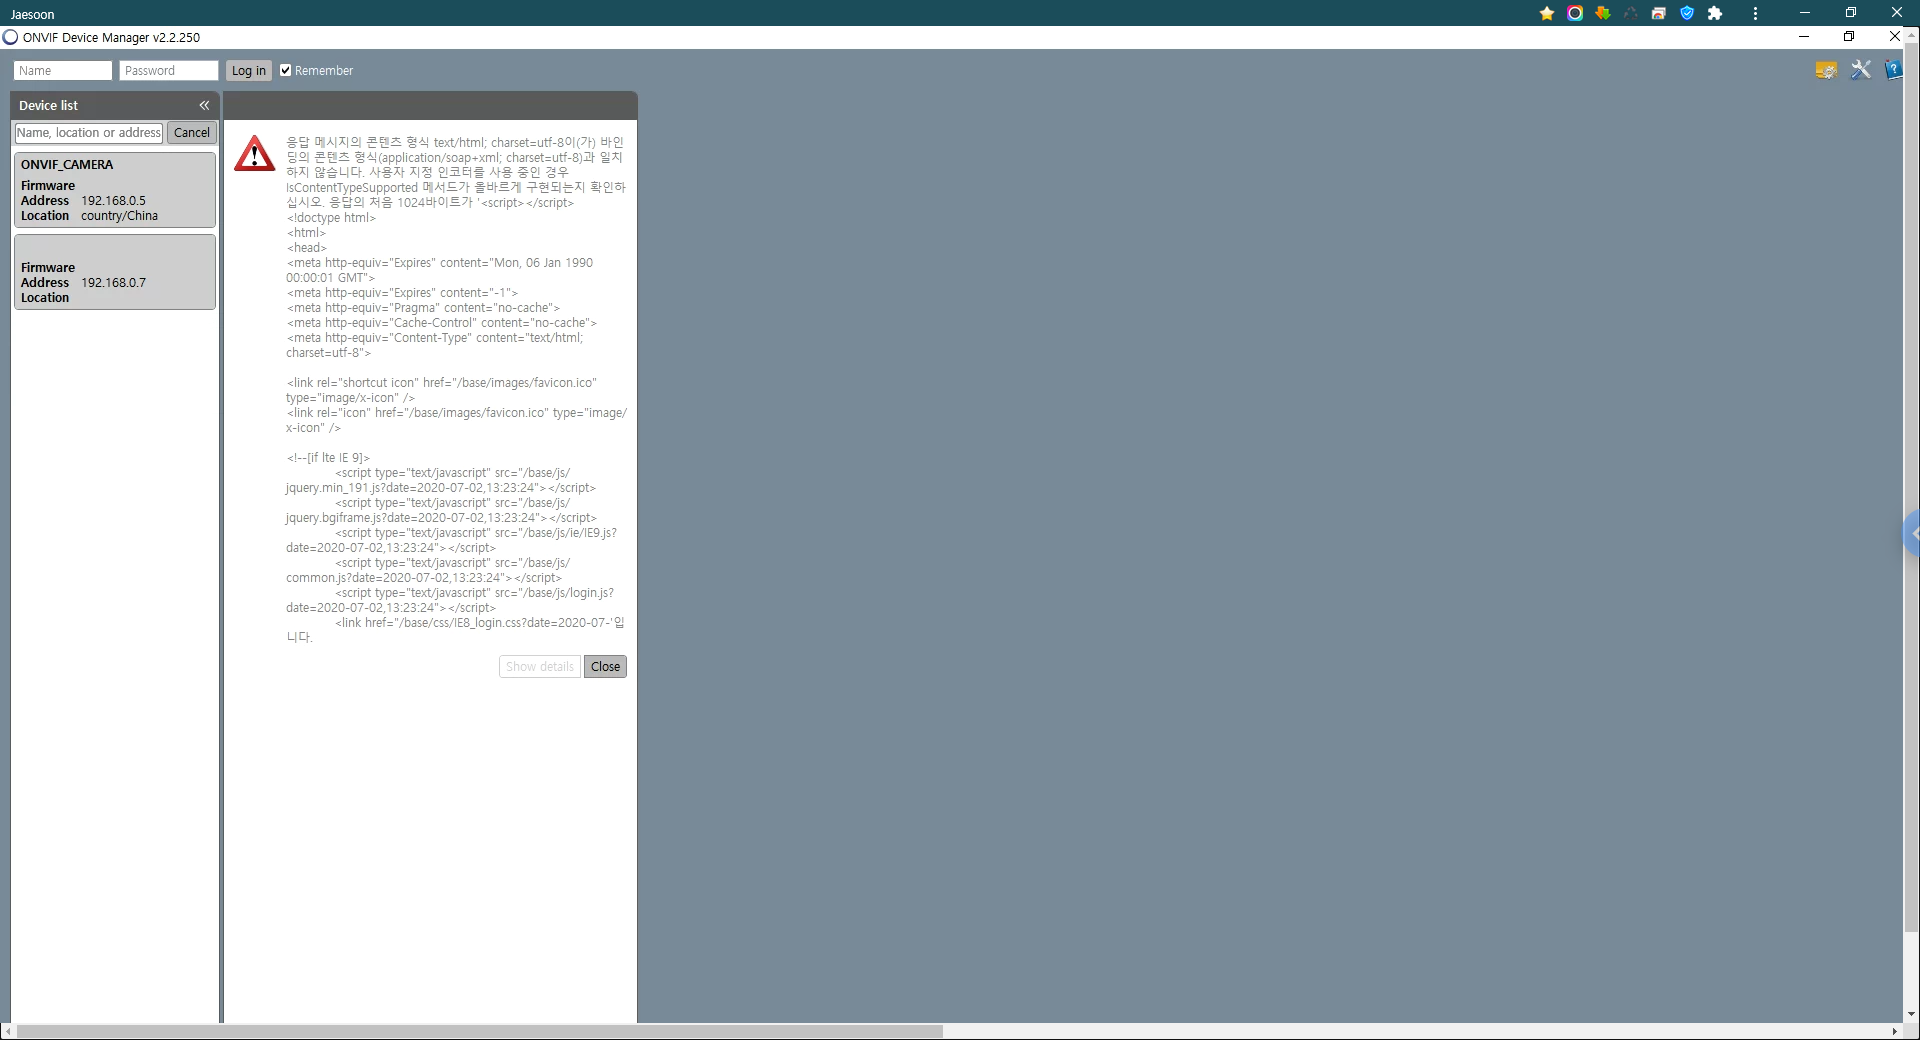
Task: Click the gold star bookmark icon
Action: [1547, 13]
